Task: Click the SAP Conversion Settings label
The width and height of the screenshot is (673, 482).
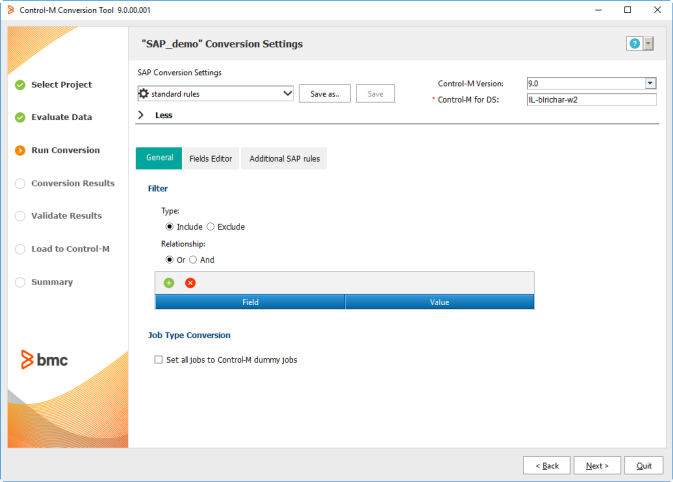Action: [179, 73]
